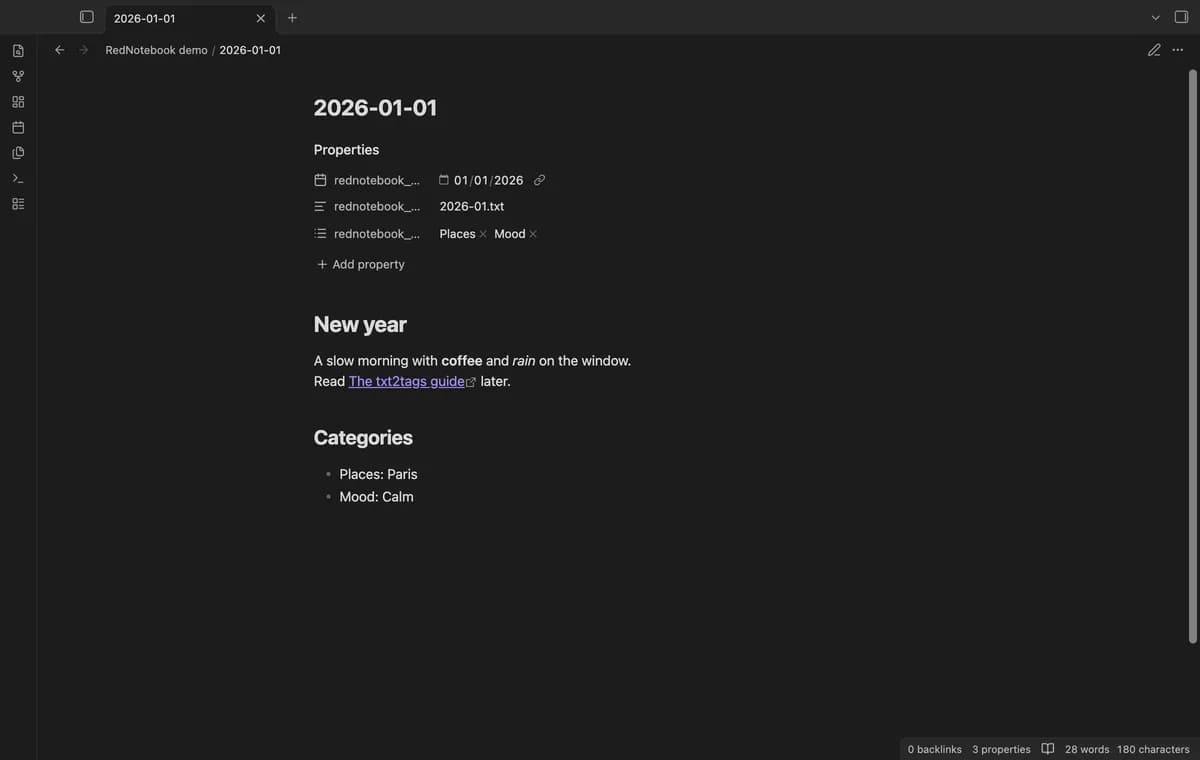
Task: Toggle the right sidebar panel
Action: (1181, 17)
